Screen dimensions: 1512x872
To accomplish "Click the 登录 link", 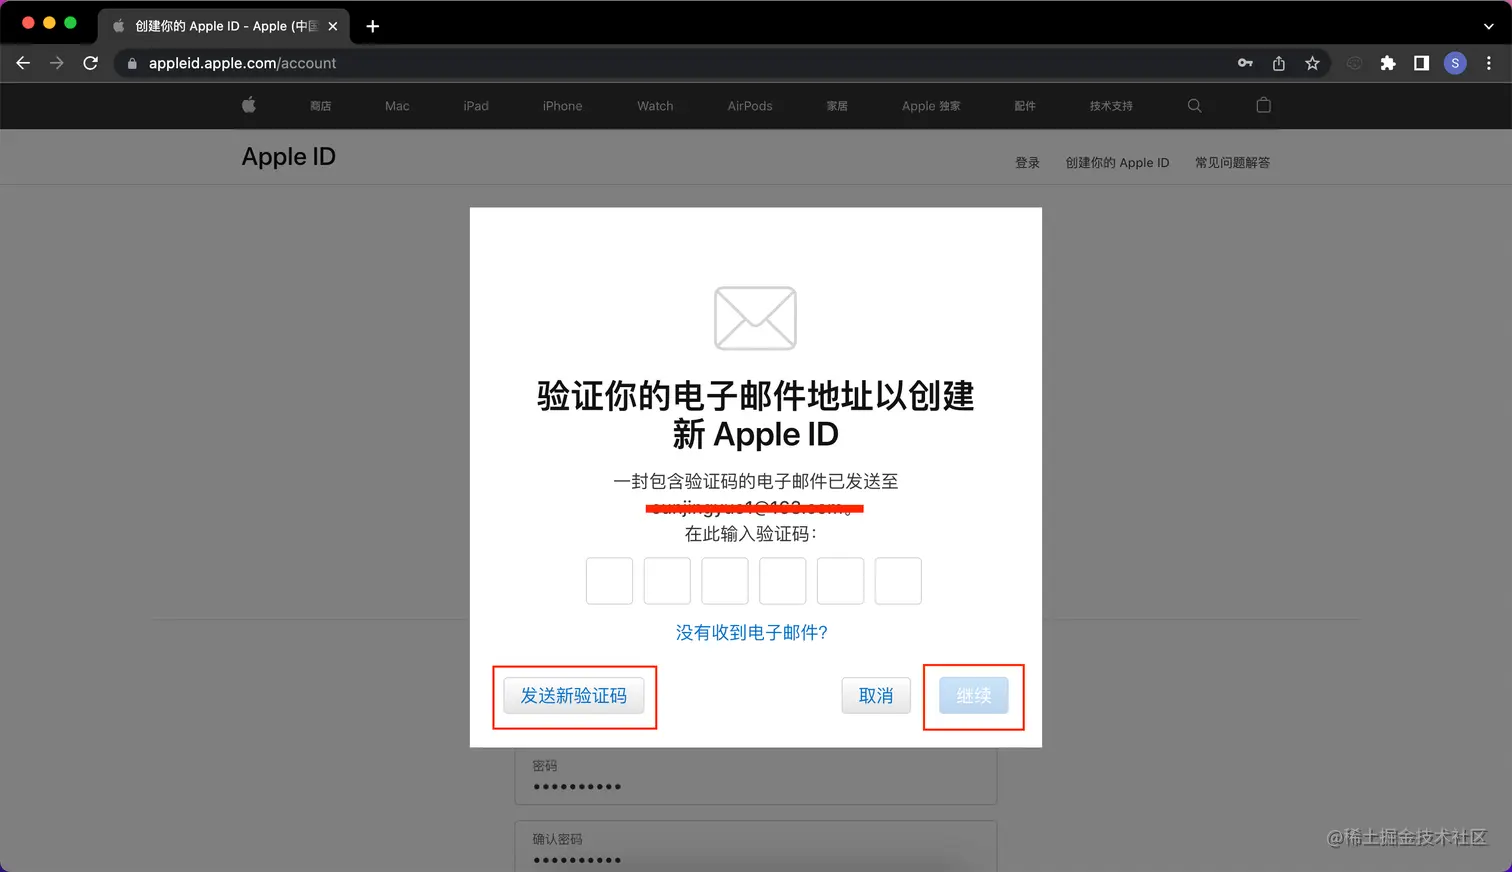I will (x=1028, y=162).
